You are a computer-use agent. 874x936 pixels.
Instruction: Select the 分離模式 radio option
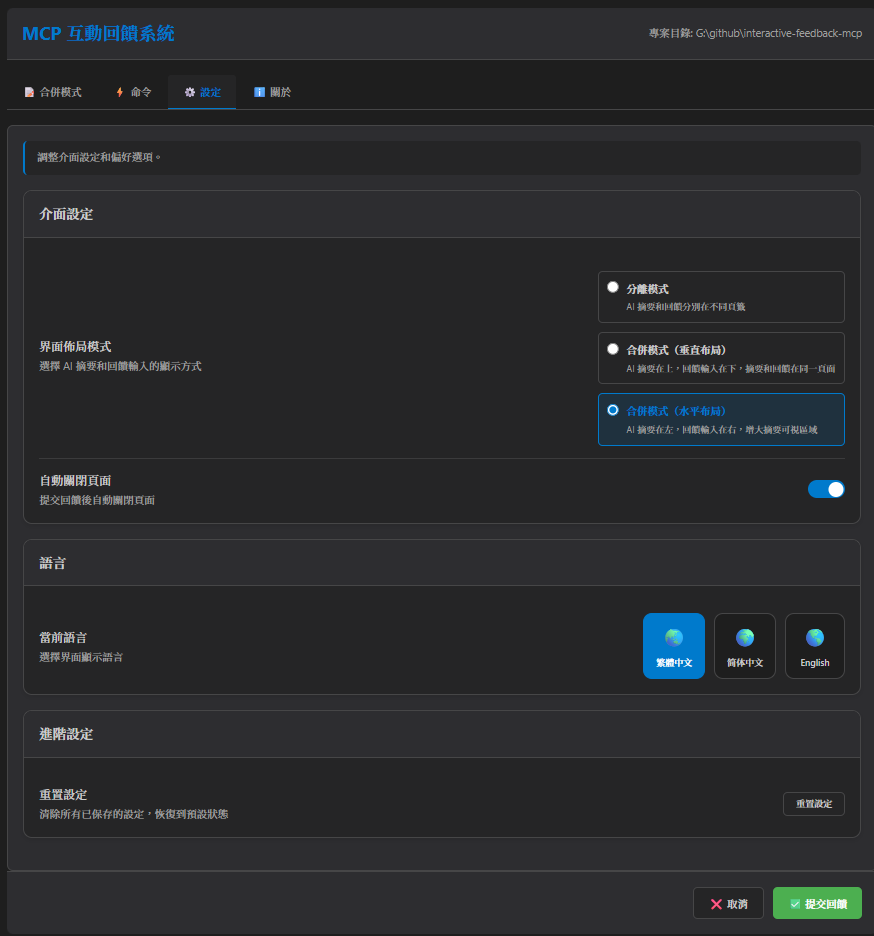[x=613, y=286]
